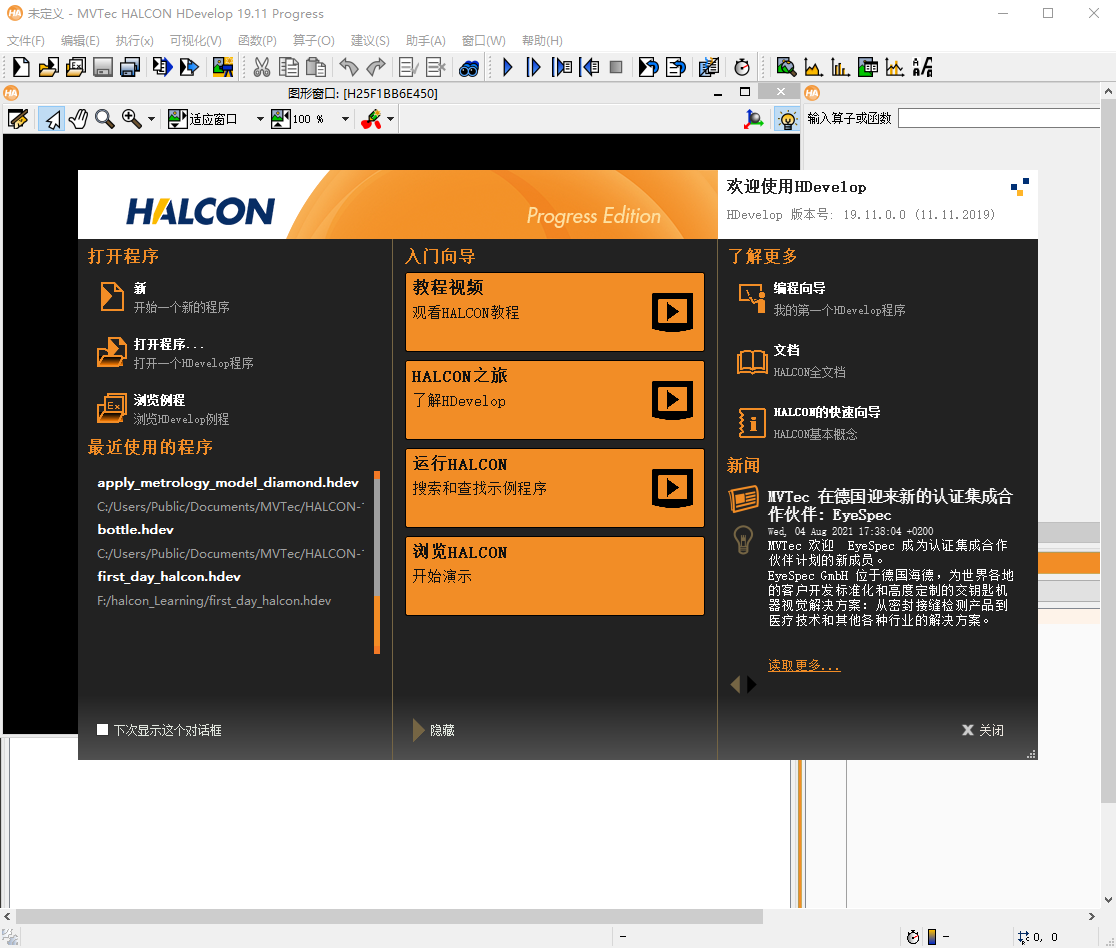Click the feature histogram toolbar icon
Image resolution: width=1116 pixels, height=948 pixels.
click(839, 67)
